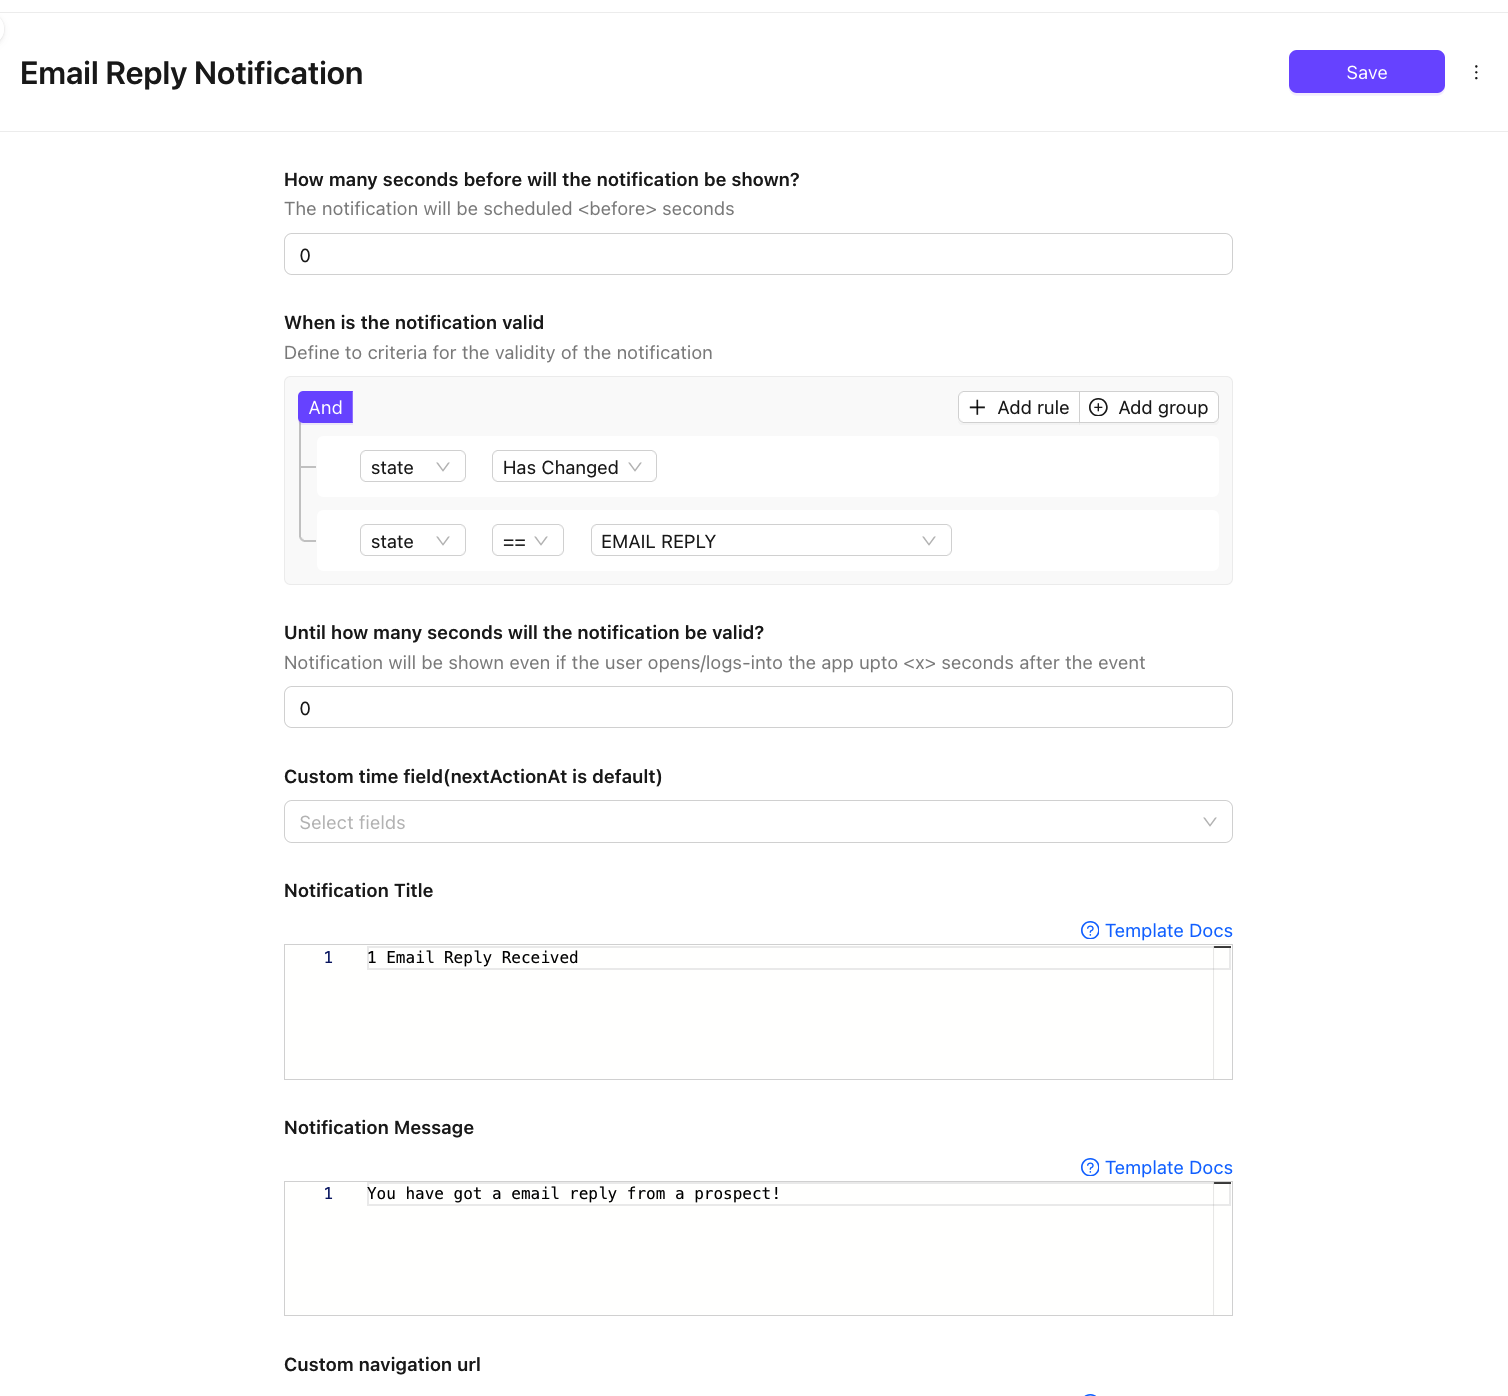Viewport: 1508px width, 1396px height.
Task: Expand the EMAIL REPLY value dropdown
Action: pos(770,541)
